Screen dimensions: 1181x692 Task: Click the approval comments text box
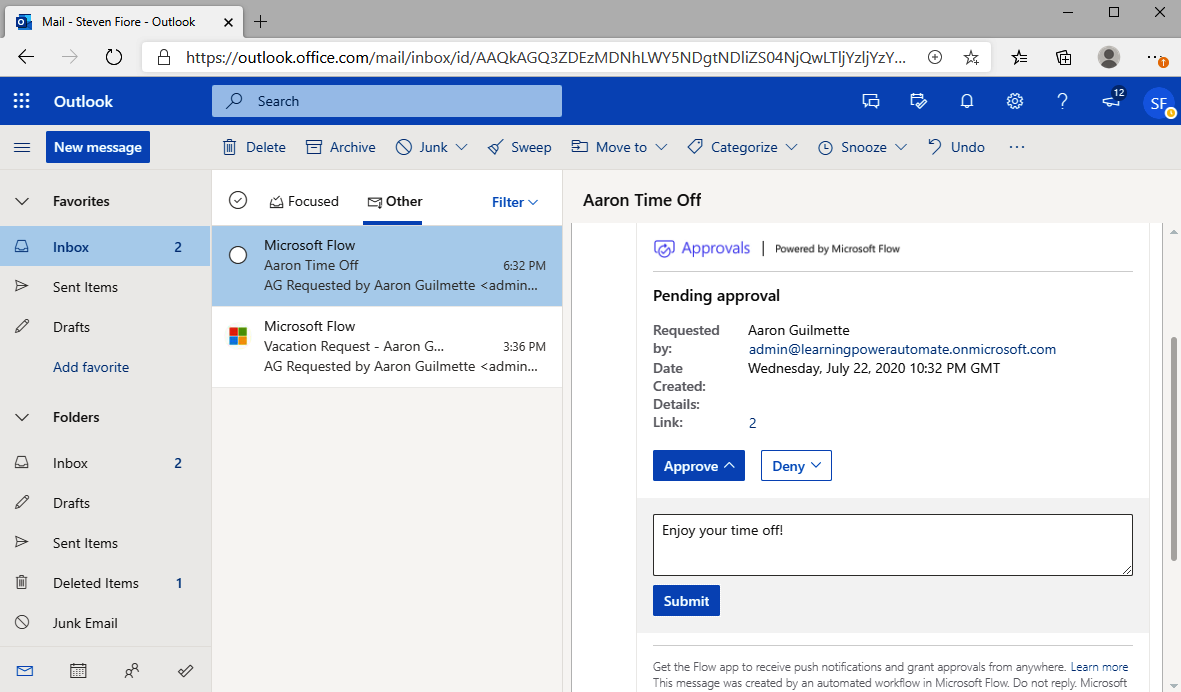[893, 544]
